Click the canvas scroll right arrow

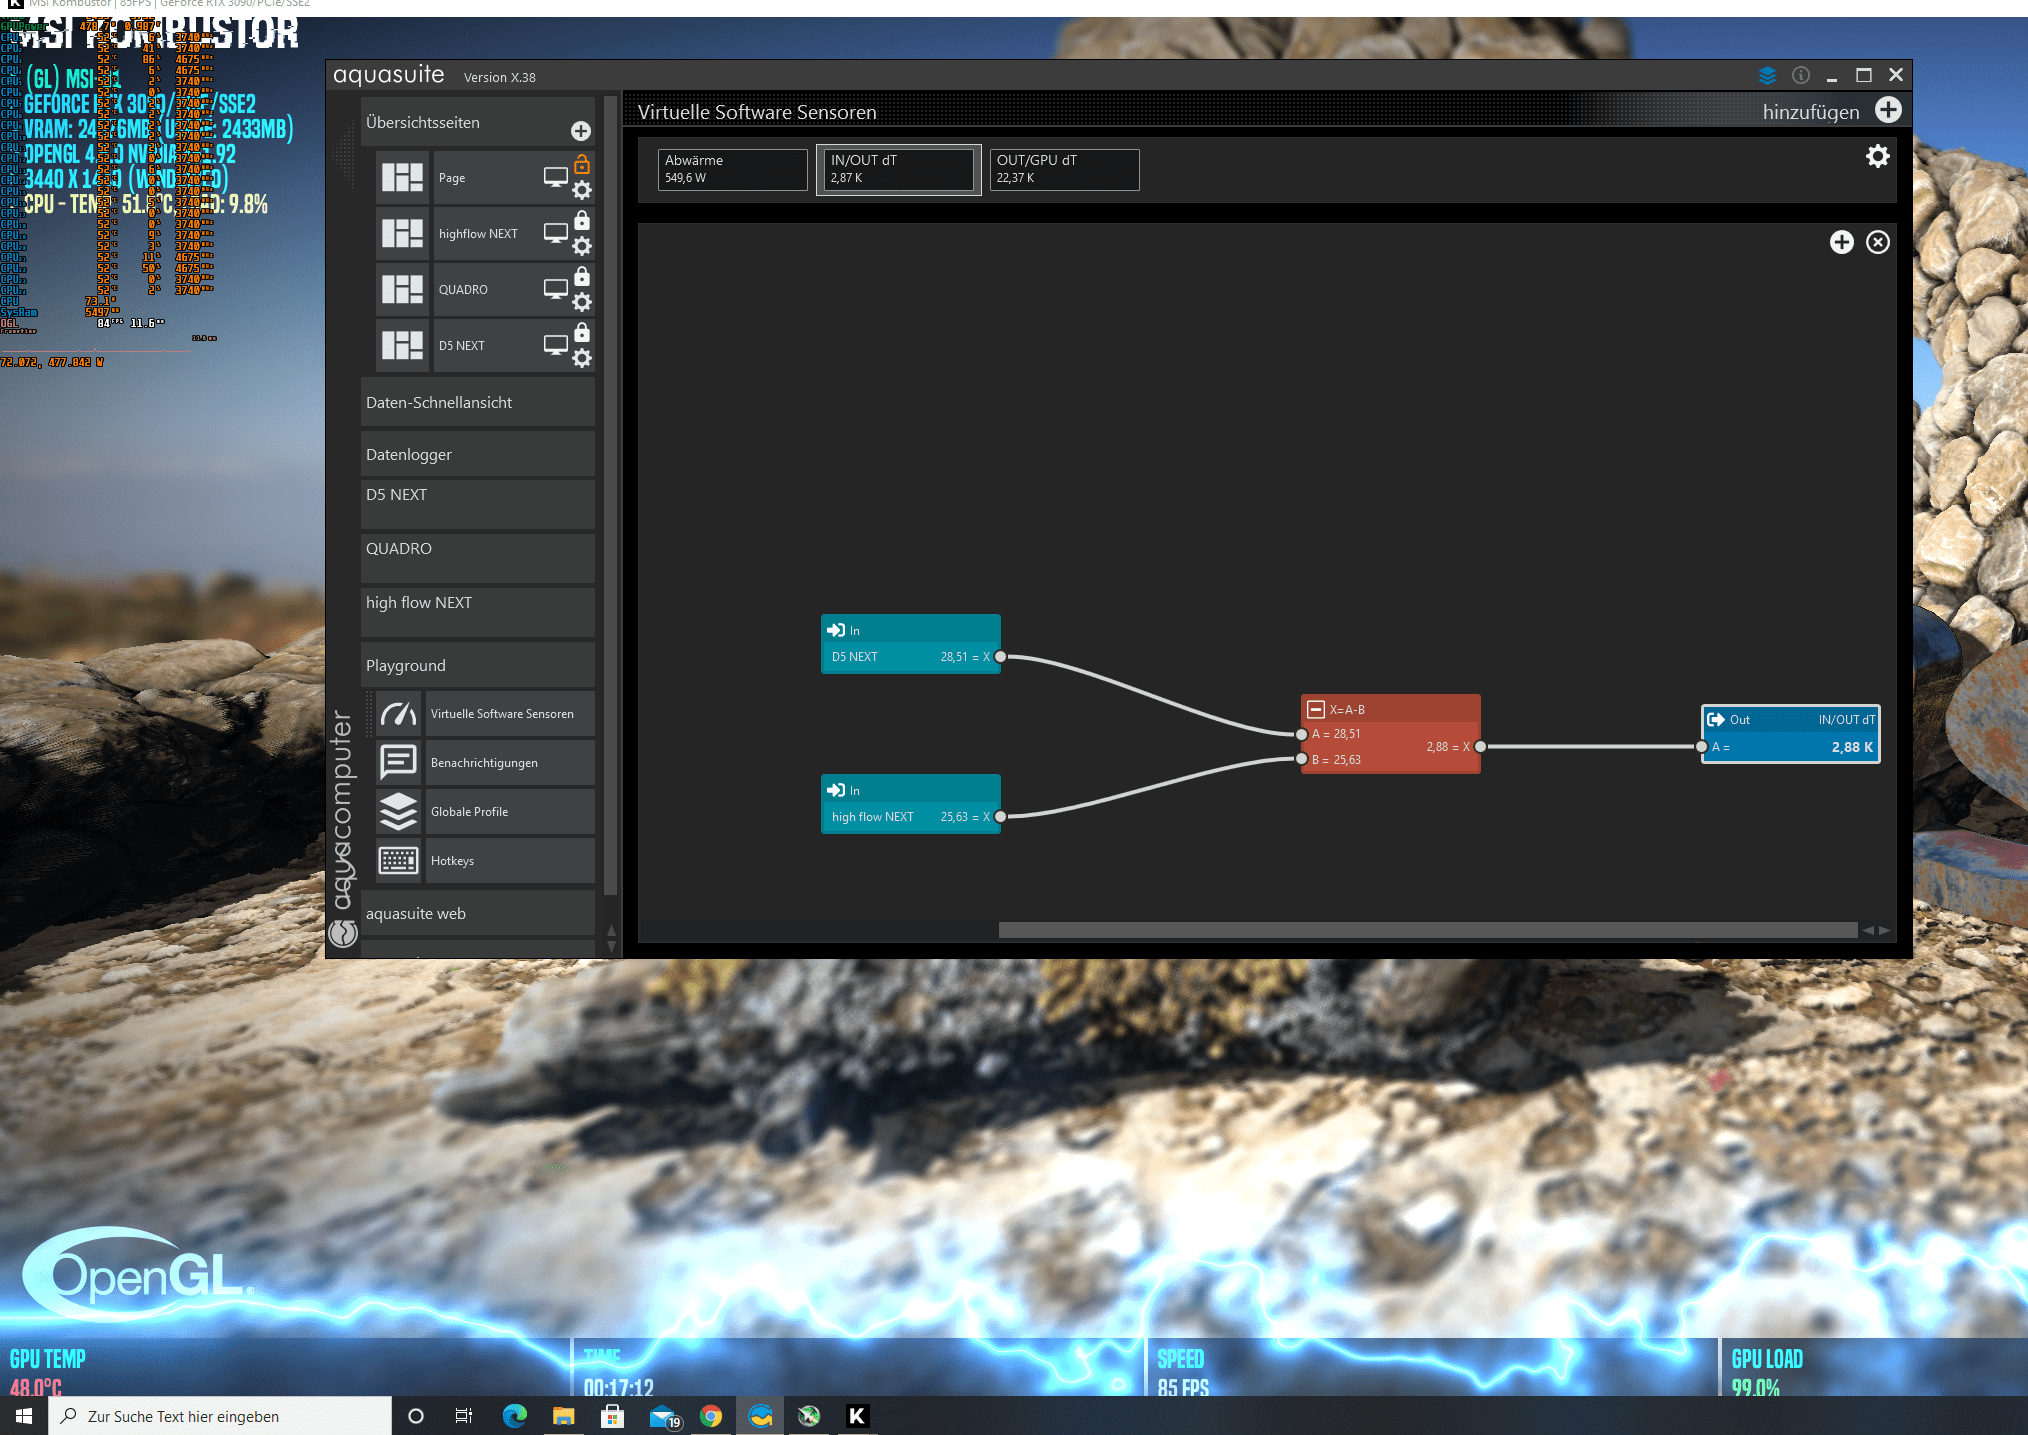[x=1885, y=930]
